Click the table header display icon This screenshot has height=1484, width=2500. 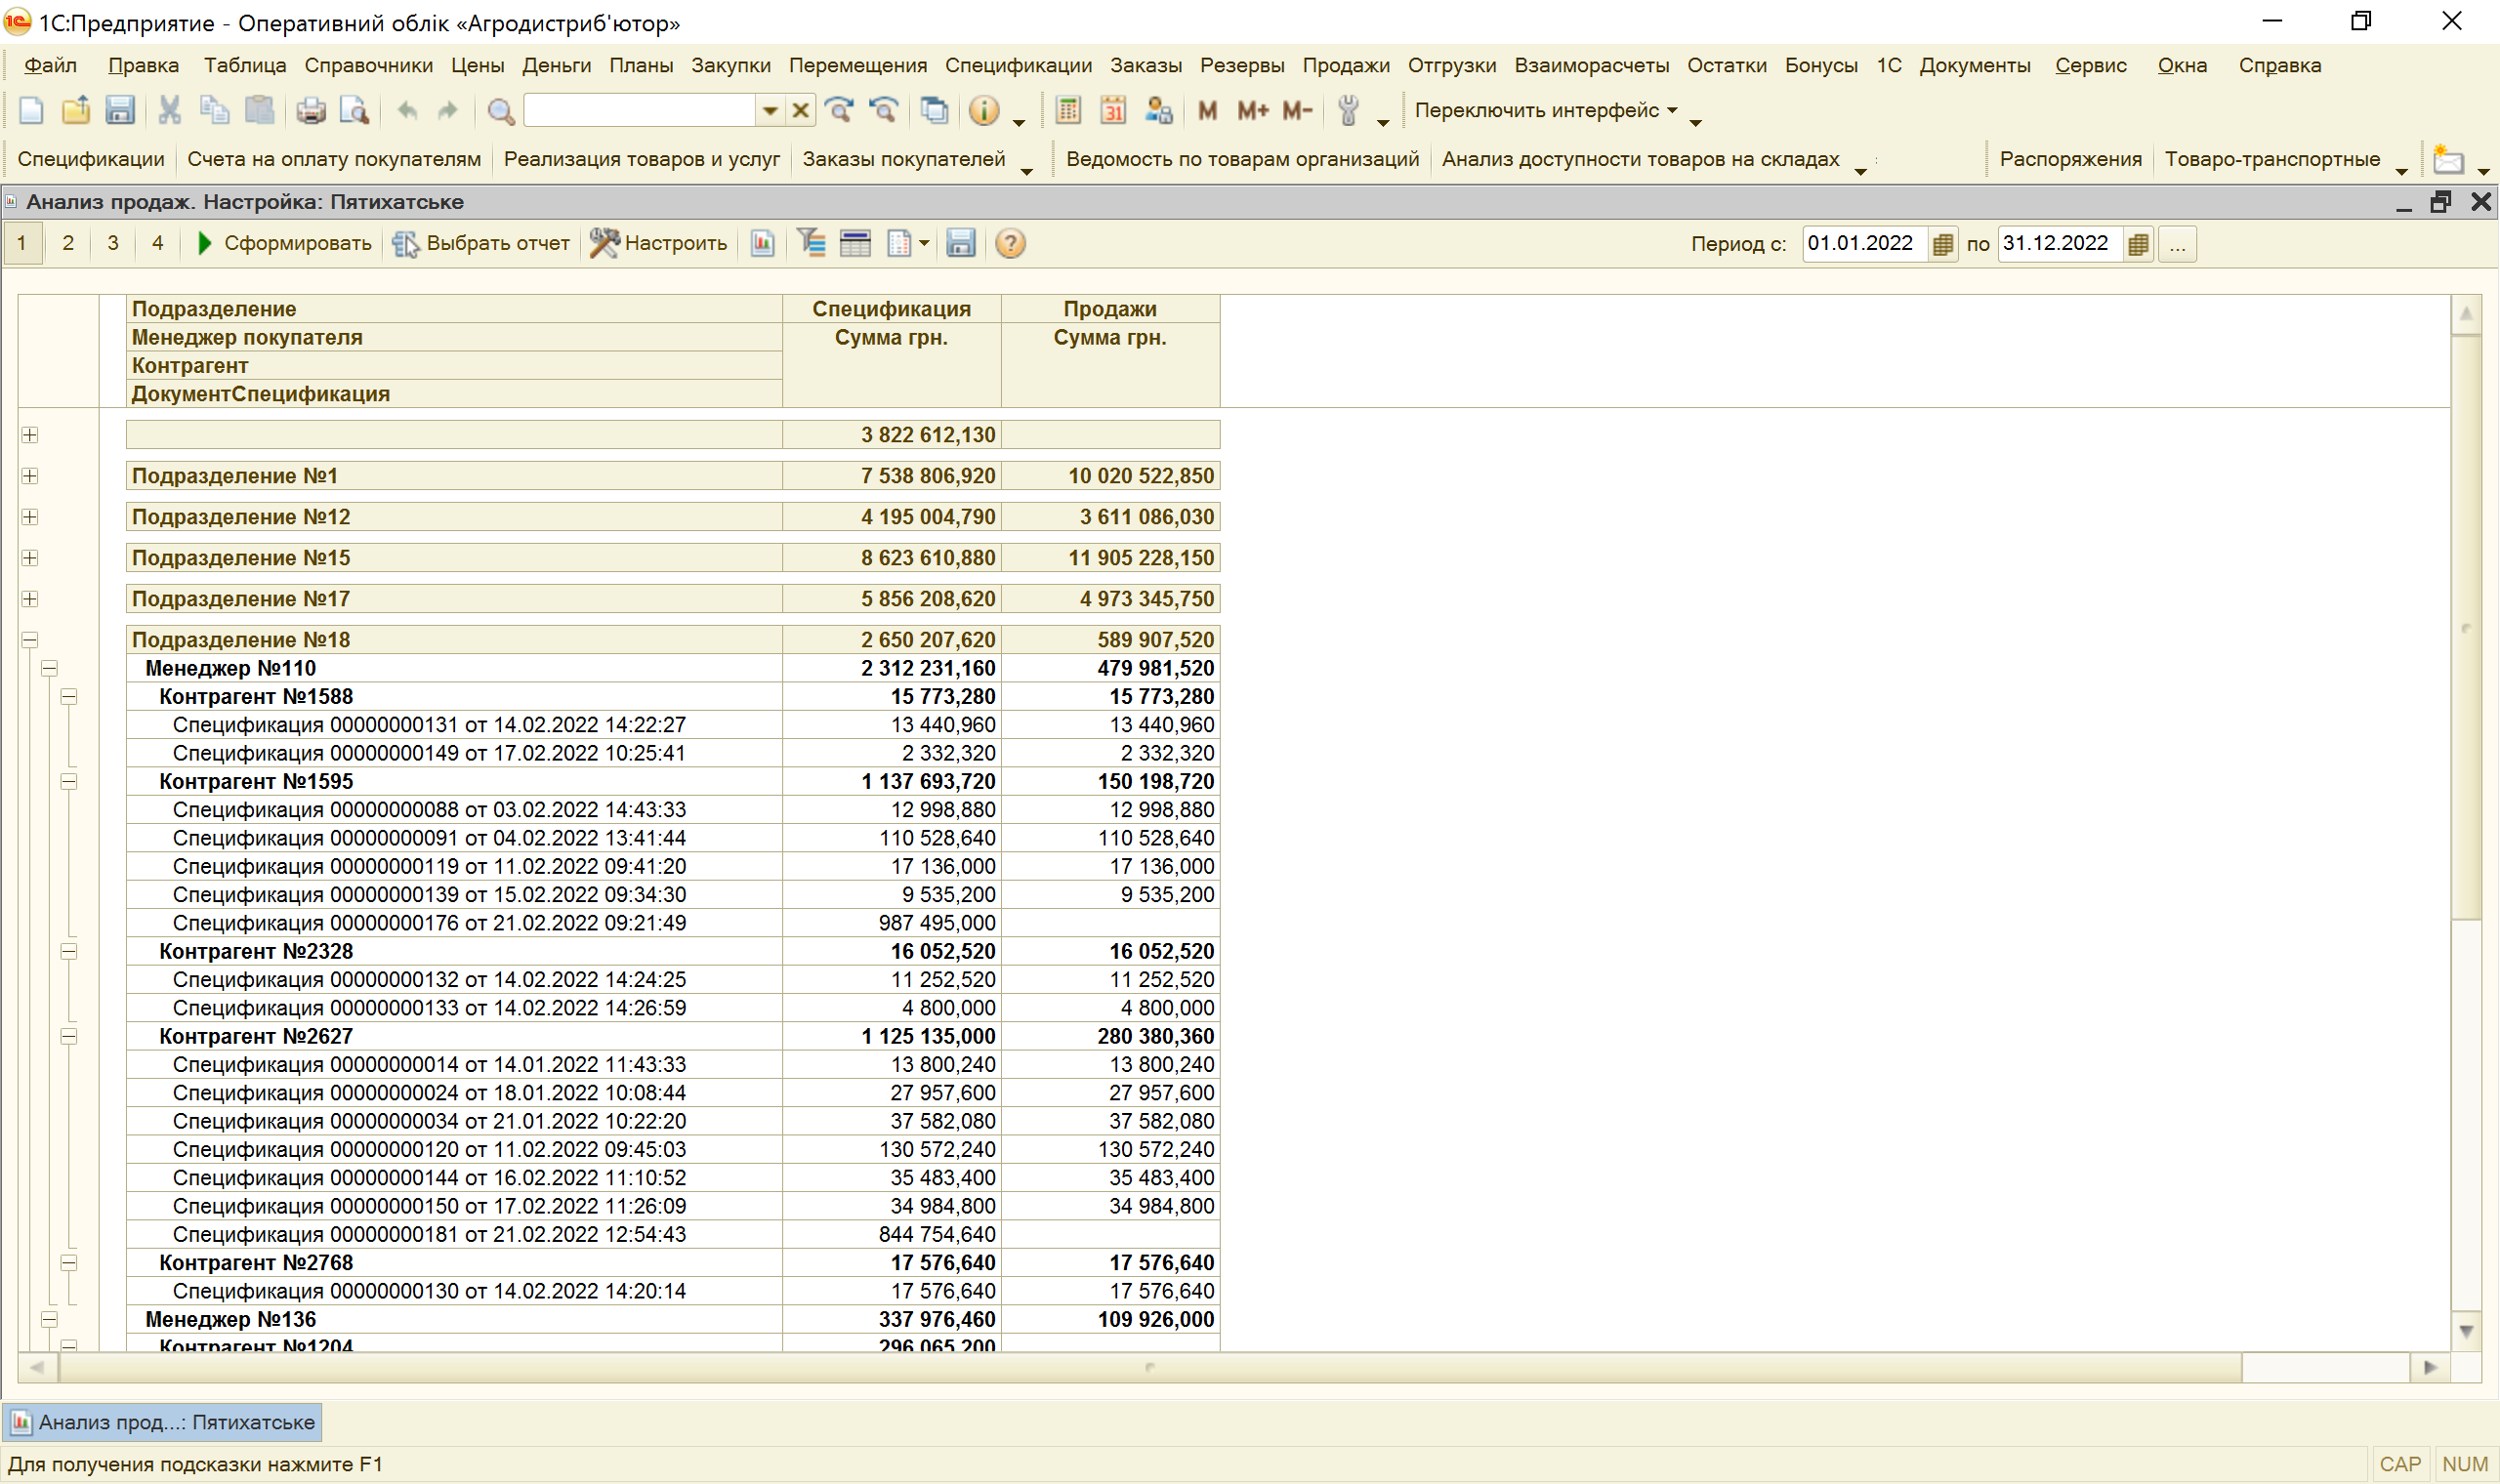tap(856, 244)
